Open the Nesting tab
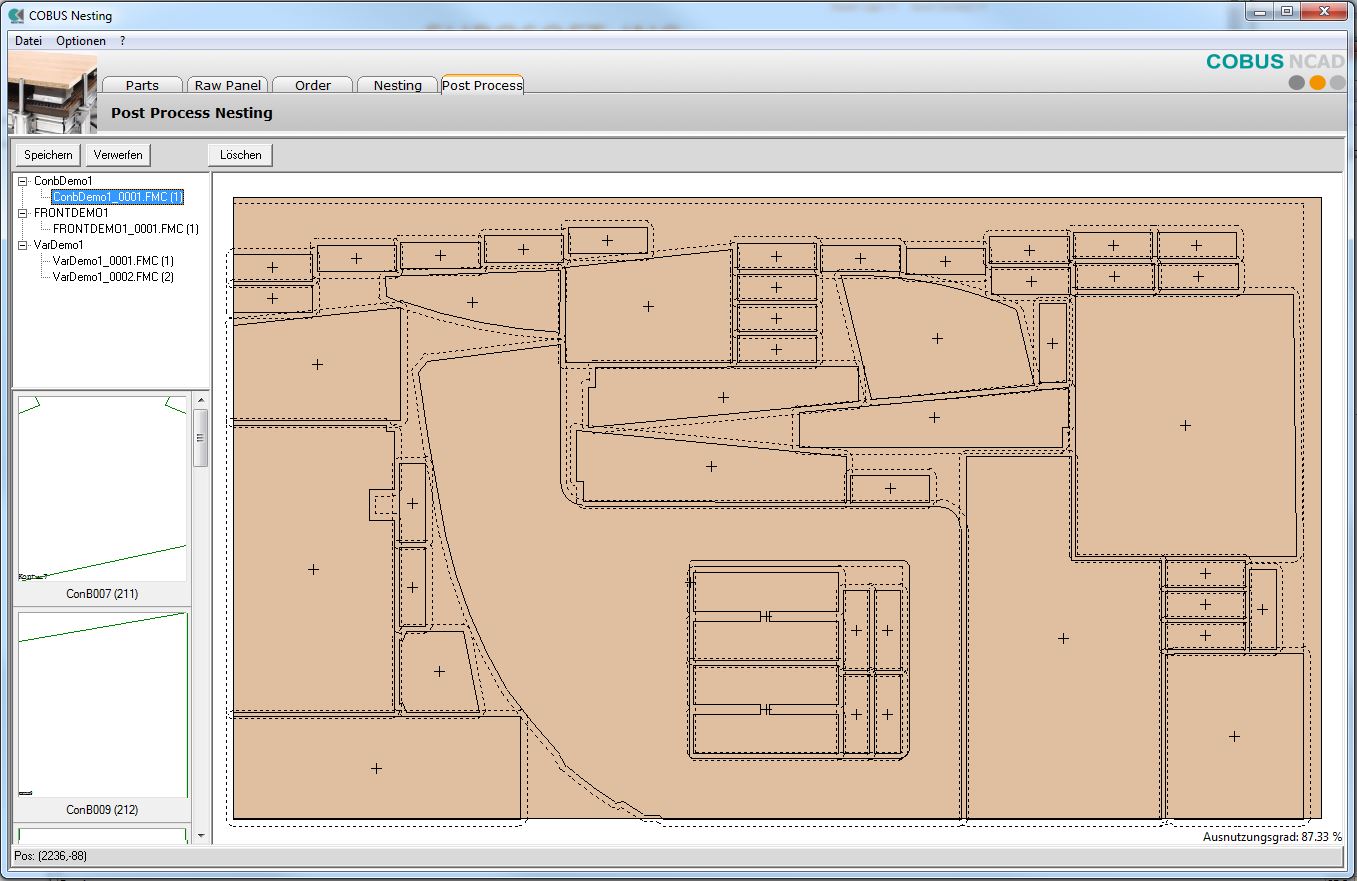Viewport: 1357px width, 881px height. coord(396,85)
